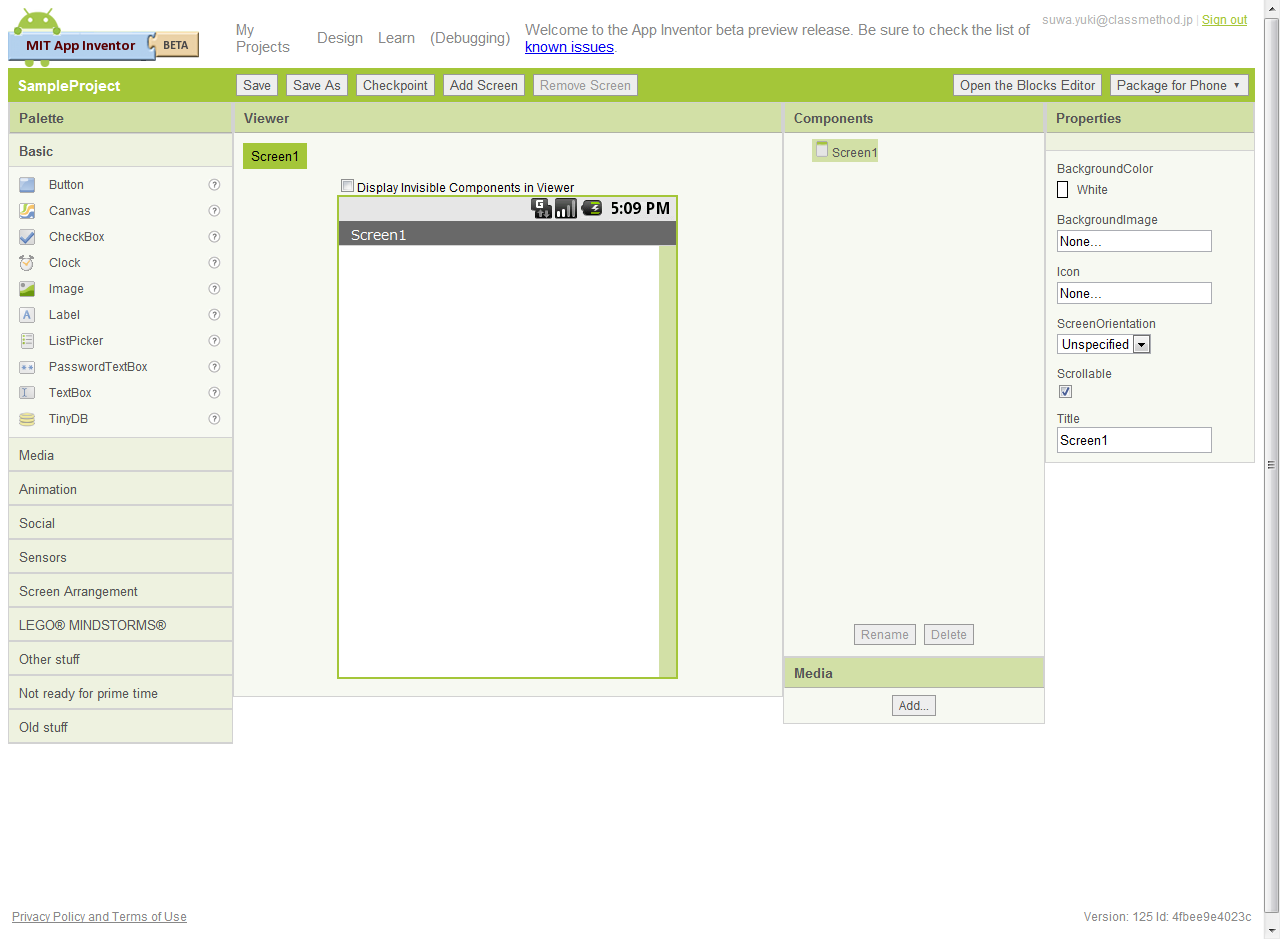Pick the Image component icon

pyautogui.click(x=27, y=289)
